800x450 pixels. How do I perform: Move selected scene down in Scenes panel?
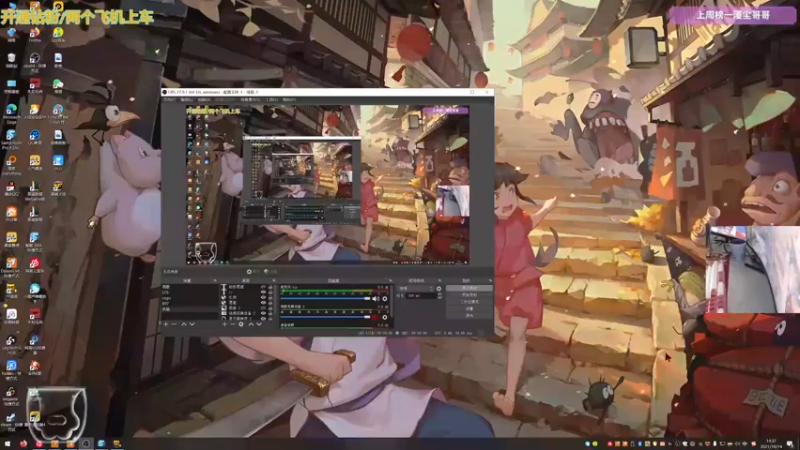(192, 324)
